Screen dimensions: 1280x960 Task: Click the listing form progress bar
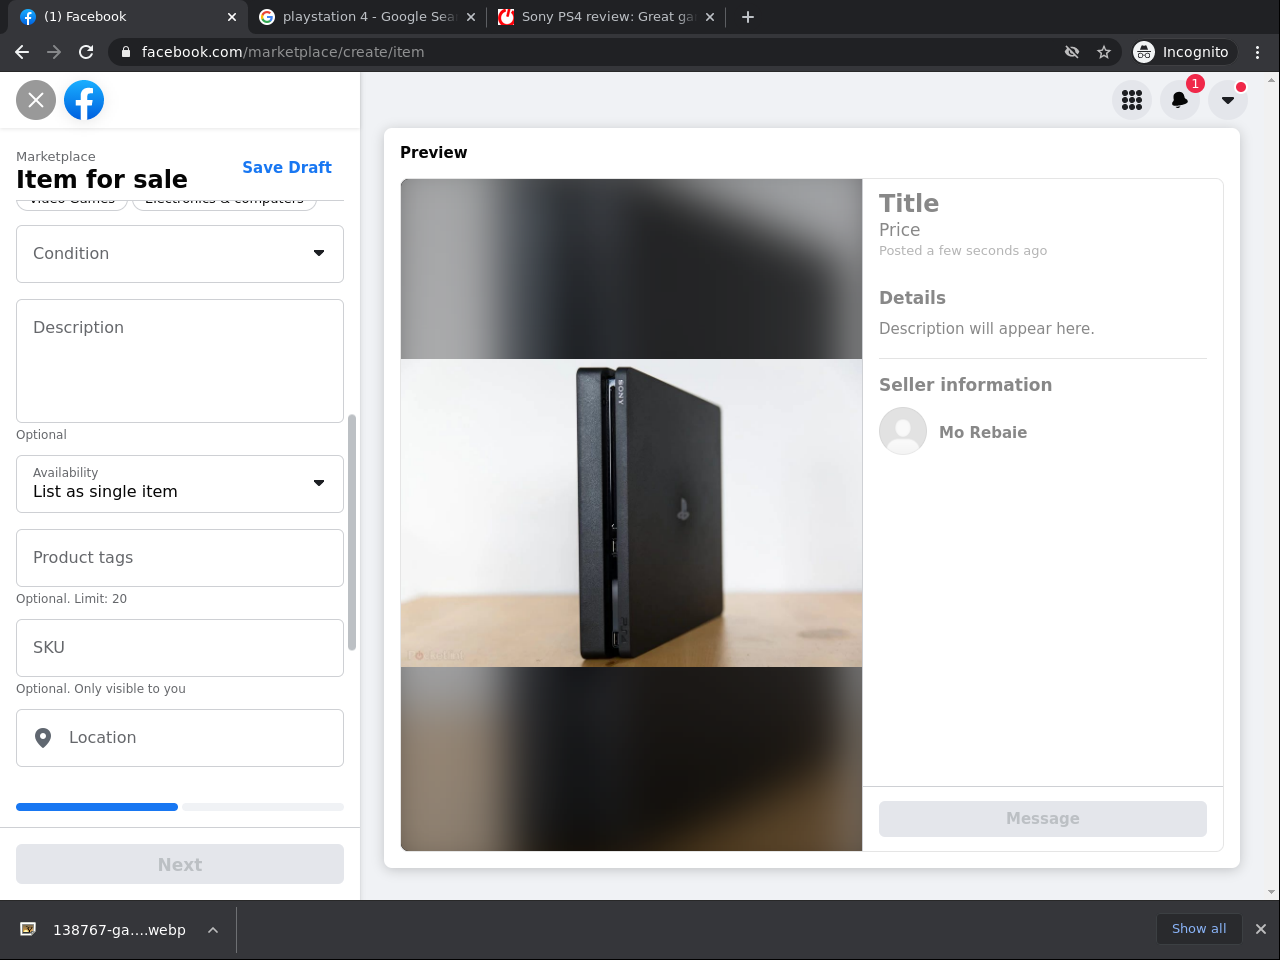click(x=180, y=807)
